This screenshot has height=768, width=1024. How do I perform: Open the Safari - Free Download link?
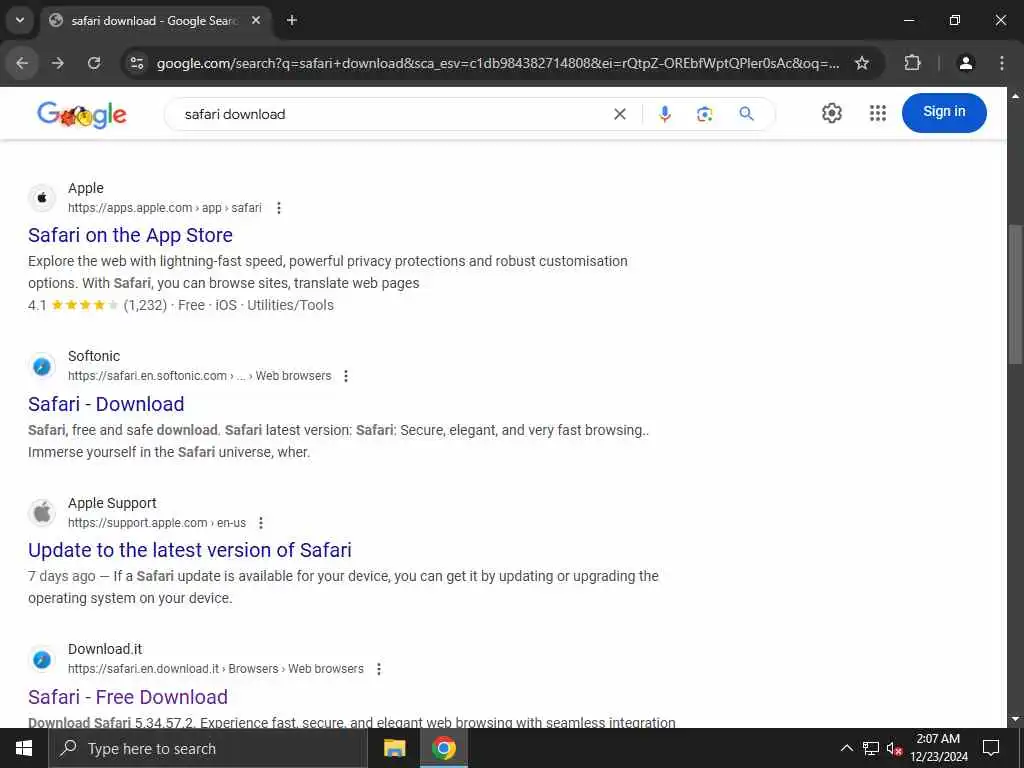[x=128, y=697]
